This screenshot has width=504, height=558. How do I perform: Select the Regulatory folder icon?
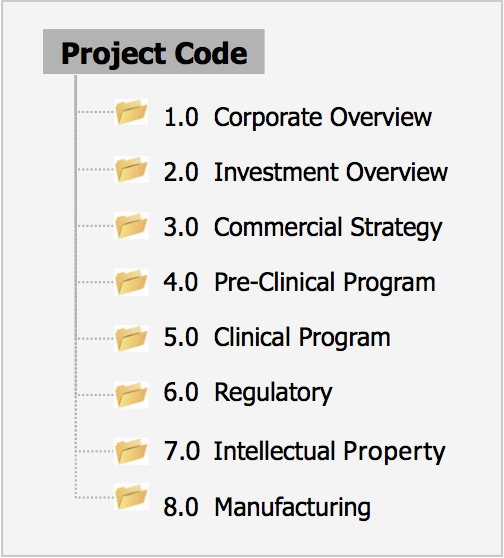pyautogui.click(x=131, y=395)
